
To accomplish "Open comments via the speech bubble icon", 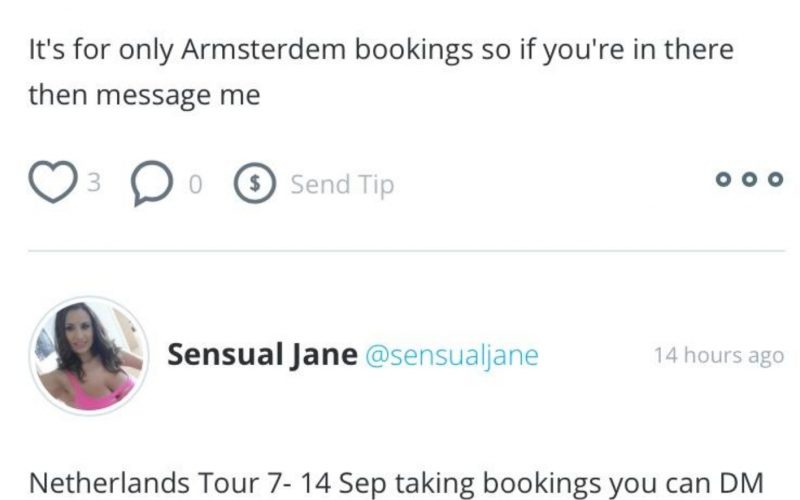I will click(152, 183).
